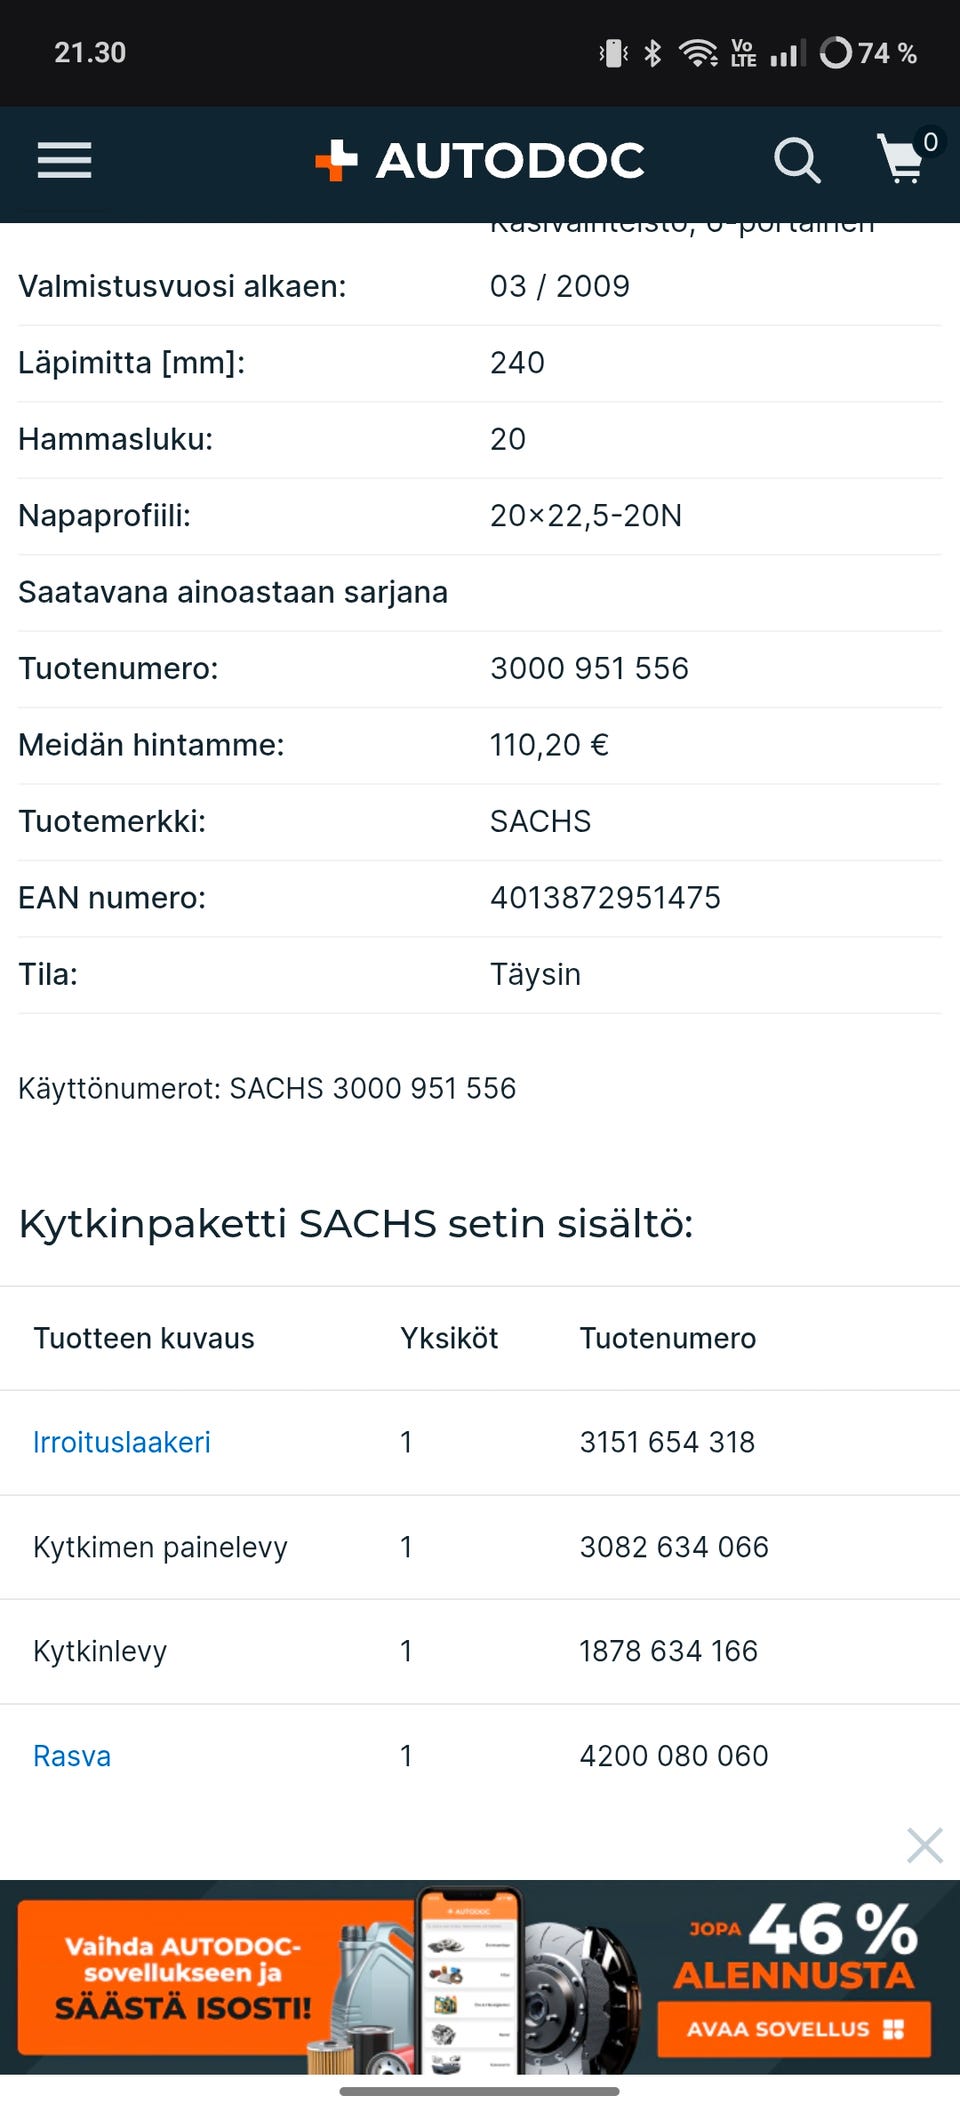Image resolution: width=960 pixels, height=2112 pixels.
Task: Open the hamburger navigation menu
Action: (64, 160)
